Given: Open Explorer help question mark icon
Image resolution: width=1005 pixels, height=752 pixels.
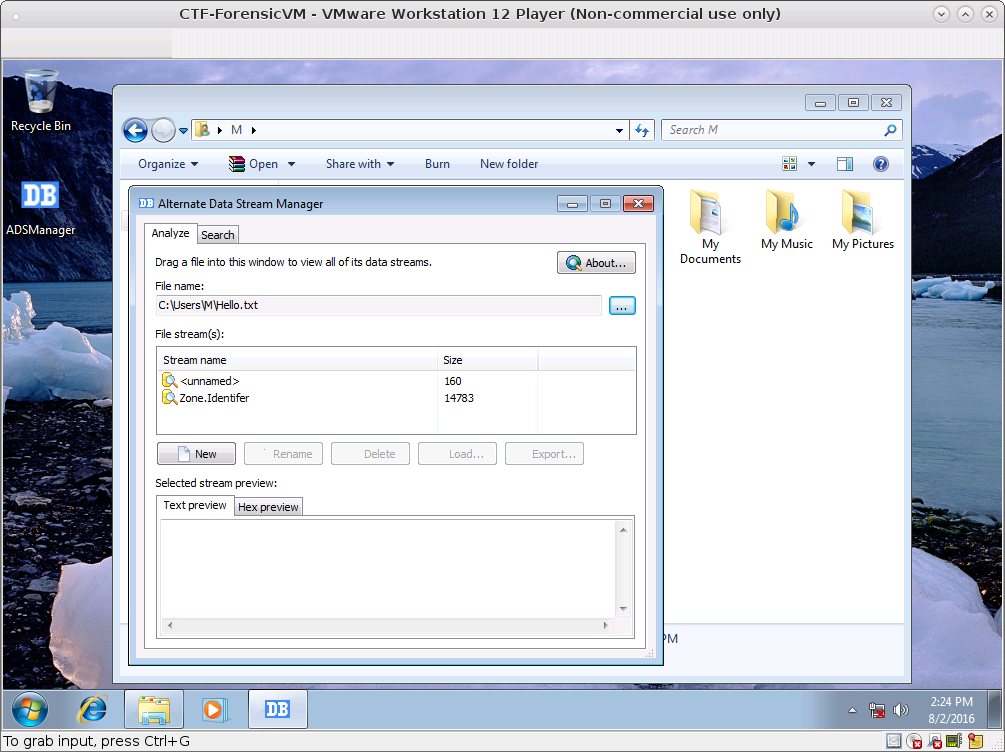Looking at the screenshot, I should click(x=881, y=164).
